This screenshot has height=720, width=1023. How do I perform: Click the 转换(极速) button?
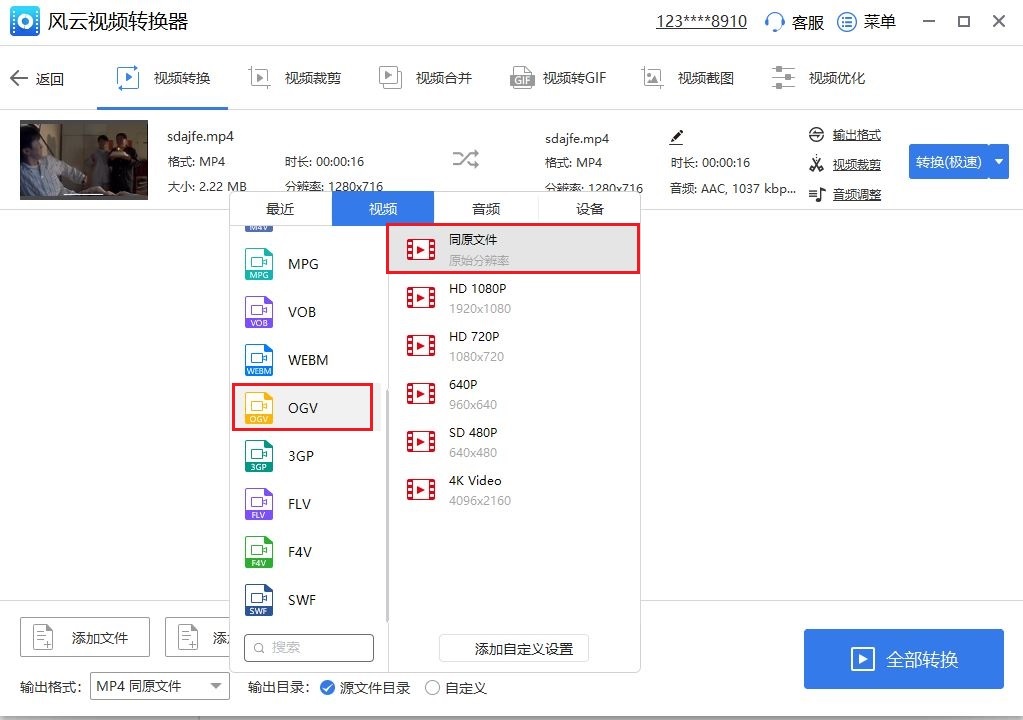pyautogui.click(x=948, y=162)
